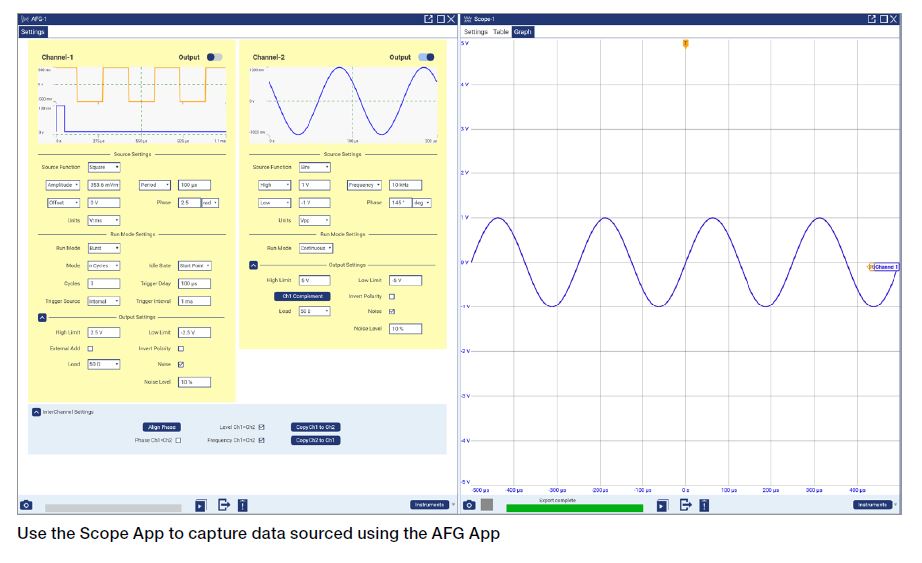Turn on Channel-1 Output switch
The width and height of the screenshot is (922, 563).
click(214, 58)
